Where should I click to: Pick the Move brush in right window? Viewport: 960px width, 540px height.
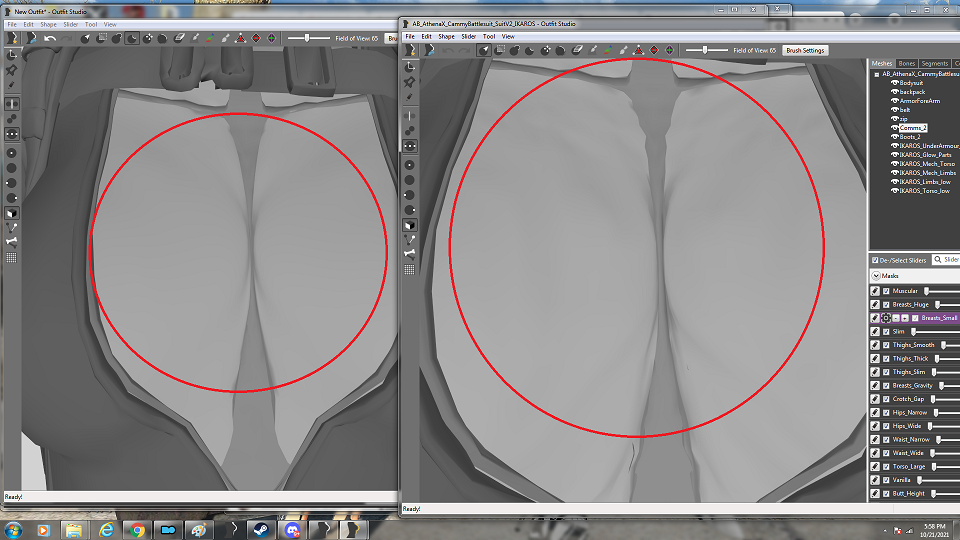[546, 50]
